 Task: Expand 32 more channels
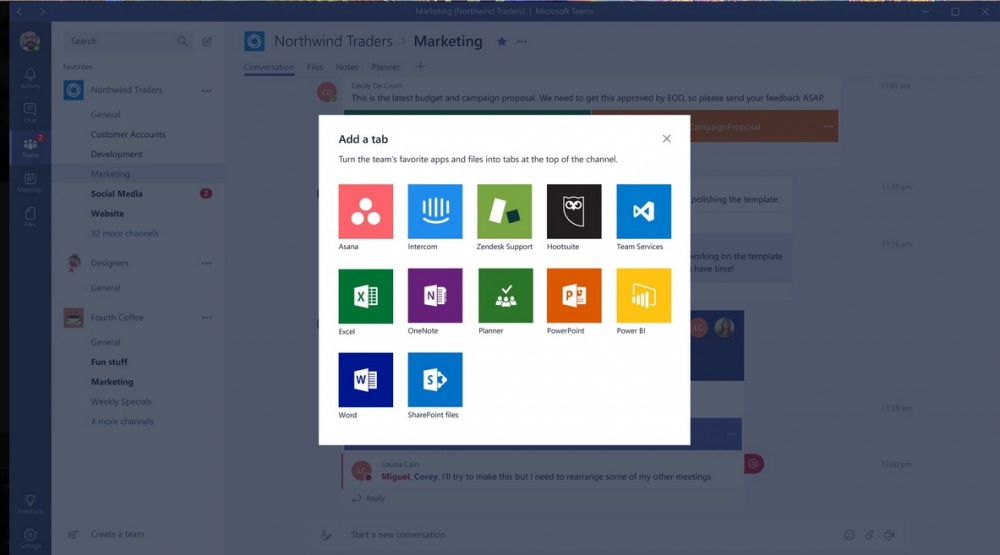point(124,233)
